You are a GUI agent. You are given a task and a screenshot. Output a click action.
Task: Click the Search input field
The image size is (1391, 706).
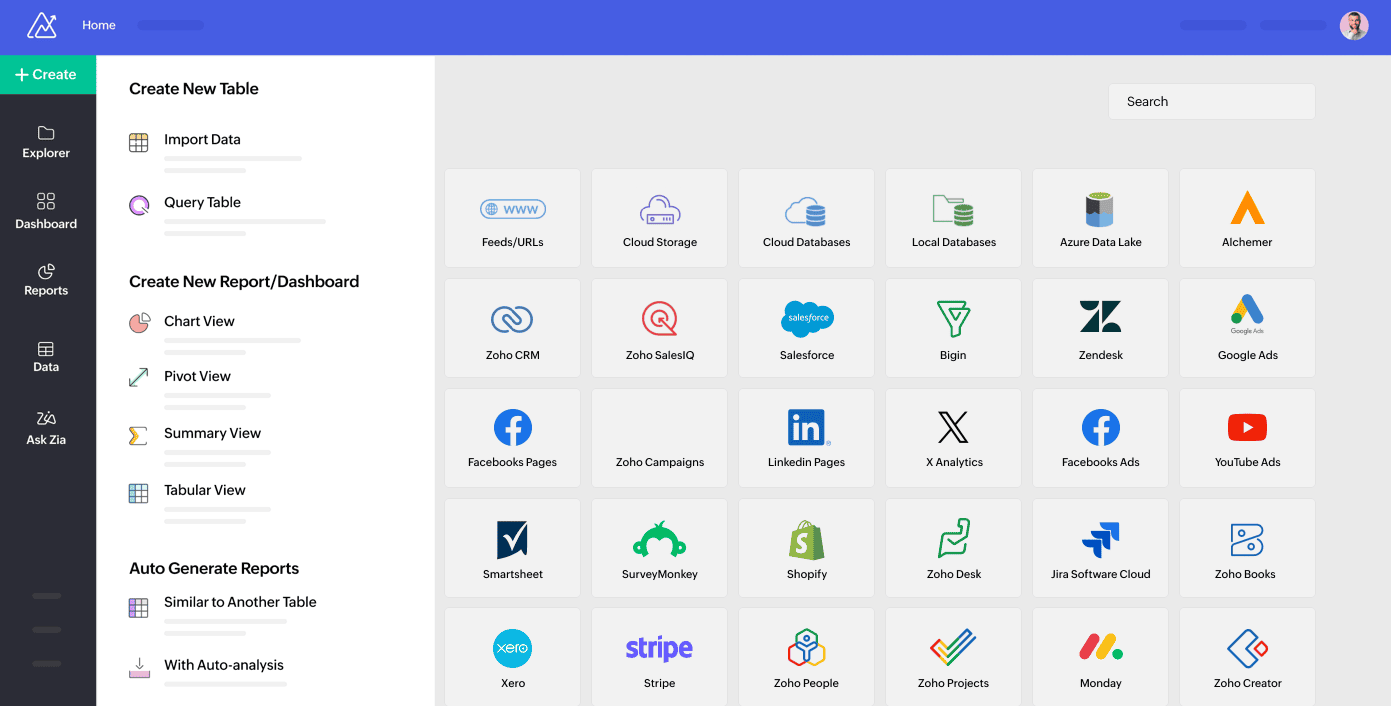coord(1211,101)
